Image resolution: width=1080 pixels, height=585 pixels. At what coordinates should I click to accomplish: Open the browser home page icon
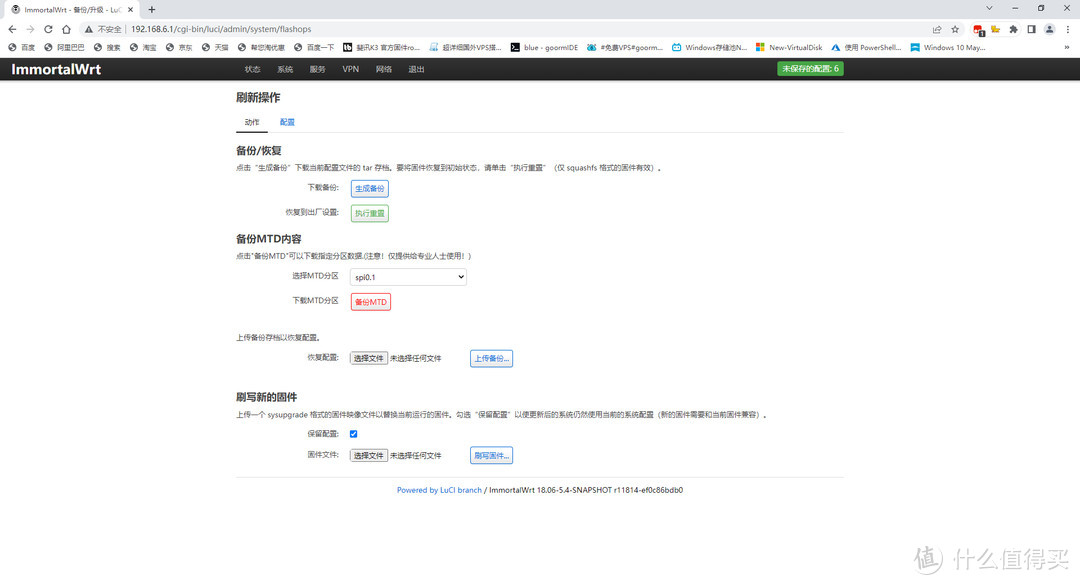[x=66, y=29]
